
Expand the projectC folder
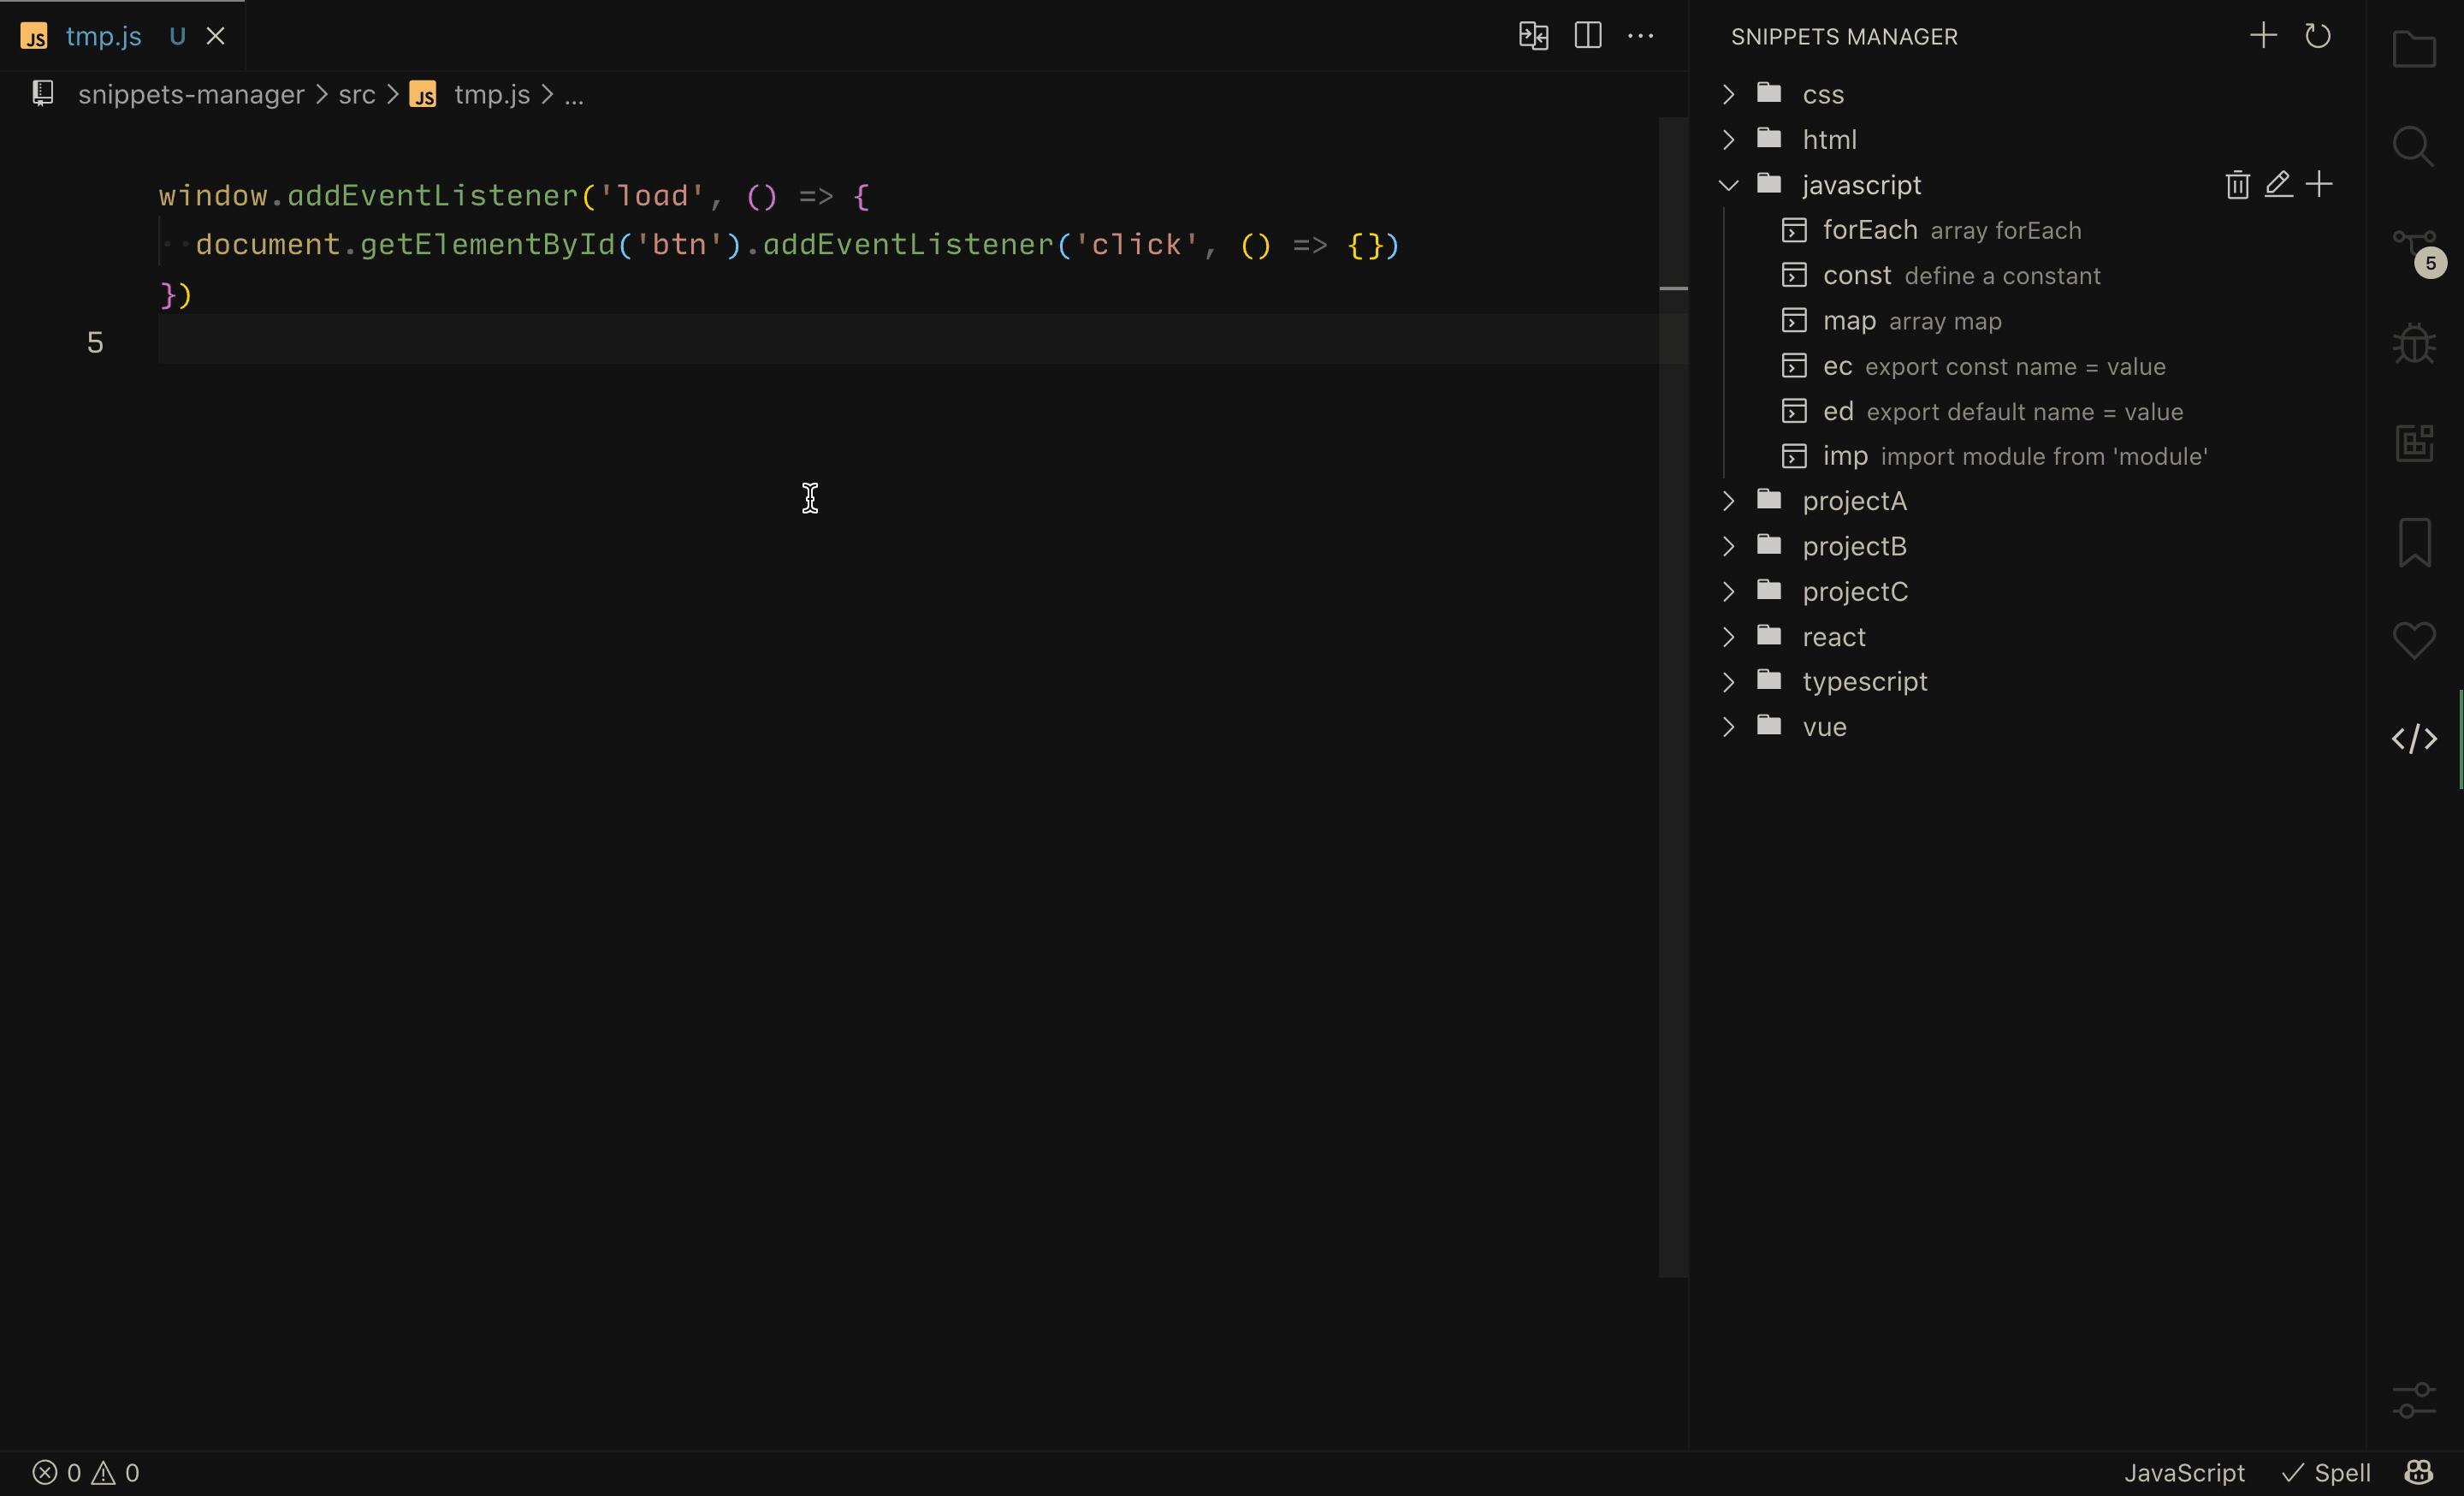click(1728, 591)
